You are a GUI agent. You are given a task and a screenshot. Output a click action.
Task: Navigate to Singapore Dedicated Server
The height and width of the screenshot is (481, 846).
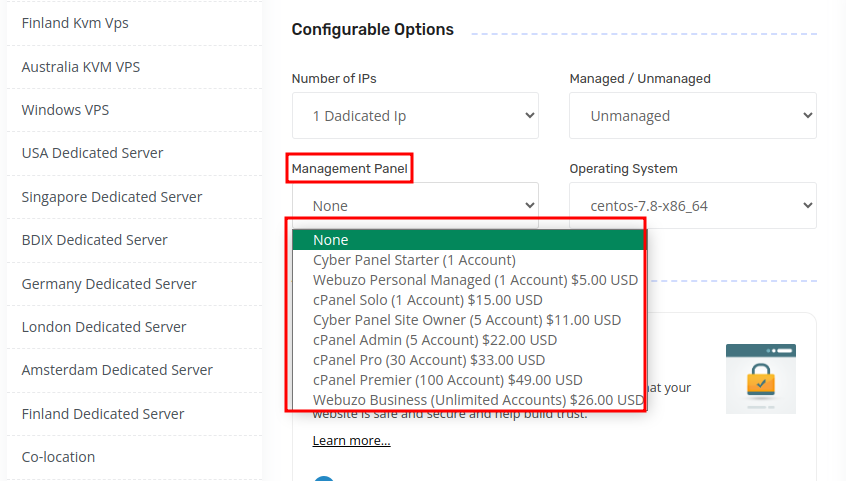[111, 197]
